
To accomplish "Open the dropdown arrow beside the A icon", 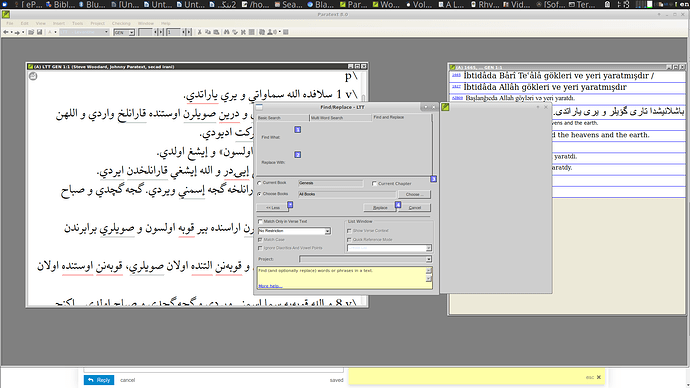I will point(55,32).
